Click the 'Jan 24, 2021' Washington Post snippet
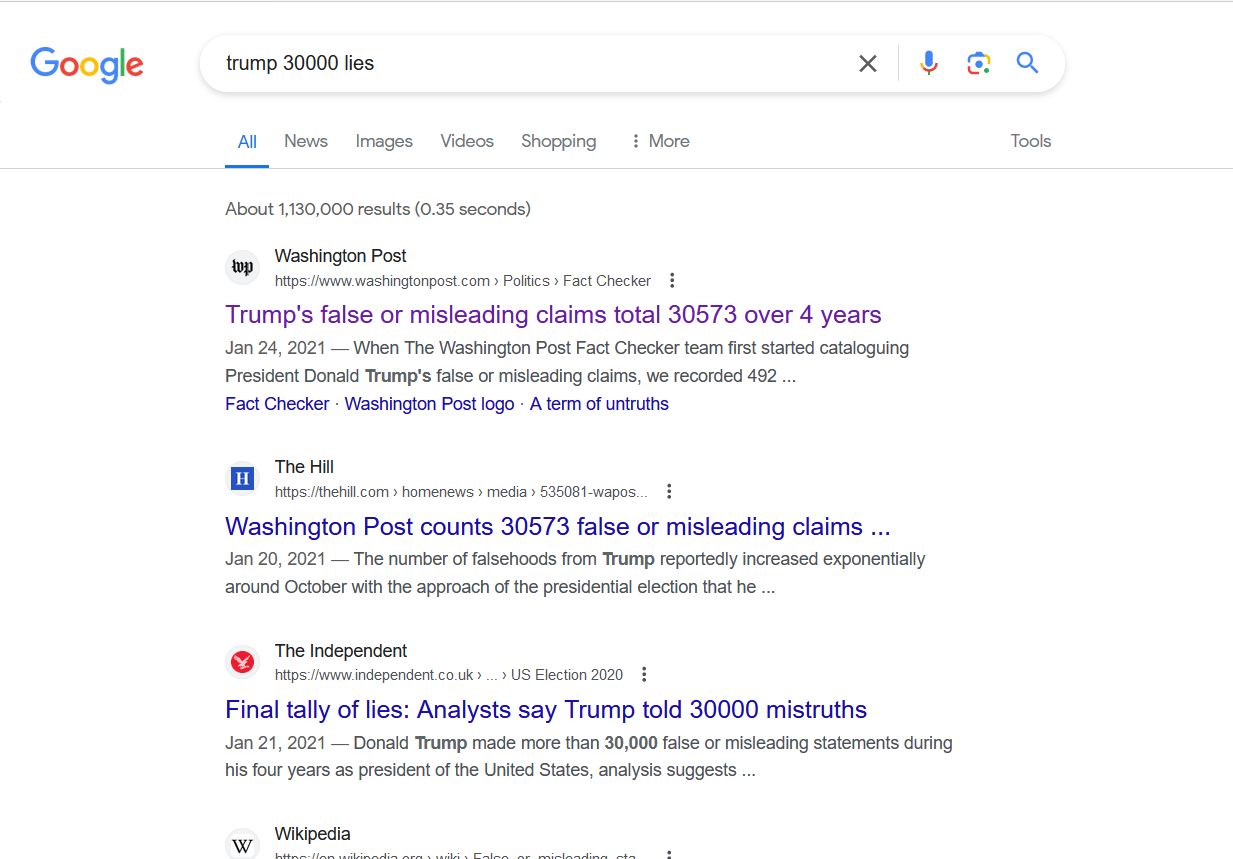The image size is (1233, 859). [567, 363]
